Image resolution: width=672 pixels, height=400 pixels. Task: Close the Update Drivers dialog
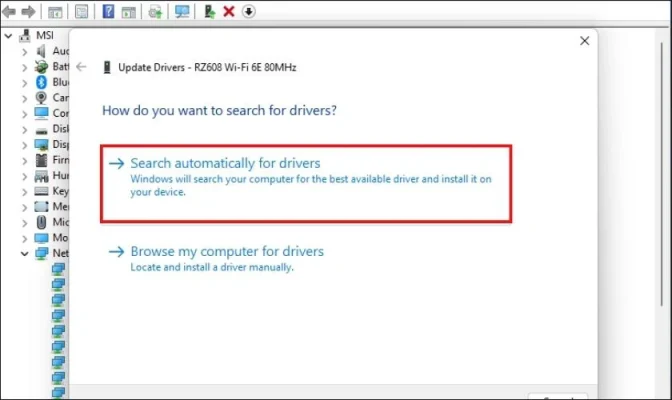coord(584,41)
